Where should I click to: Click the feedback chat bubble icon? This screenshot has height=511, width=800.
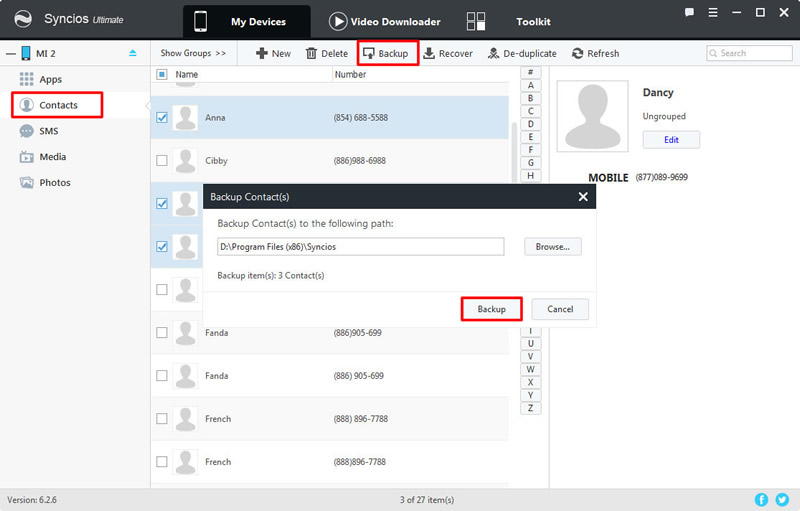click(x=689, y=12)
